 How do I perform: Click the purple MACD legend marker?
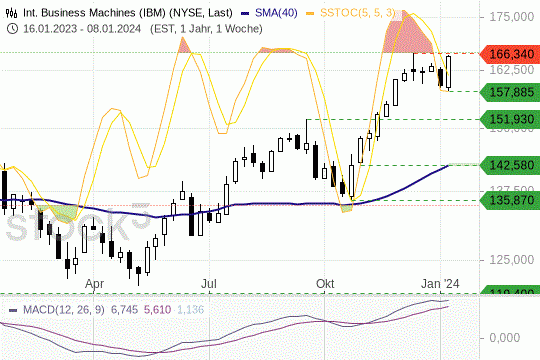point(13,310)
